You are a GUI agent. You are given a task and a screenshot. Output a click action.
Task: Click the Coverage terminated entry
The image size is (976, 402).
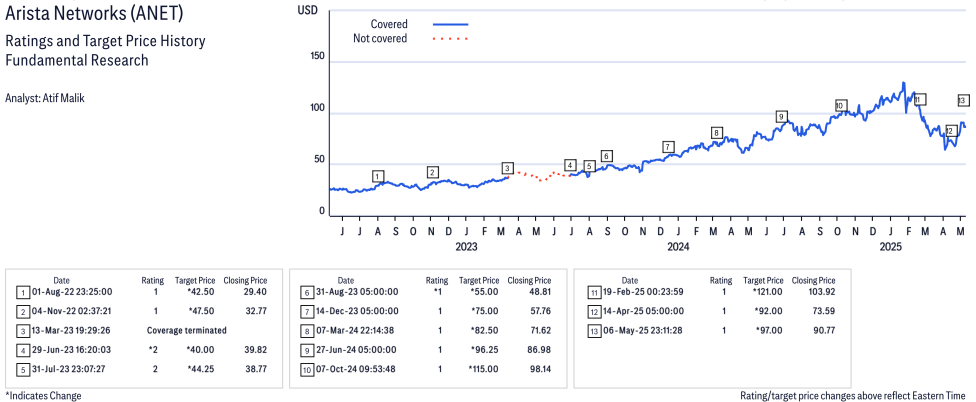point(187,330)
